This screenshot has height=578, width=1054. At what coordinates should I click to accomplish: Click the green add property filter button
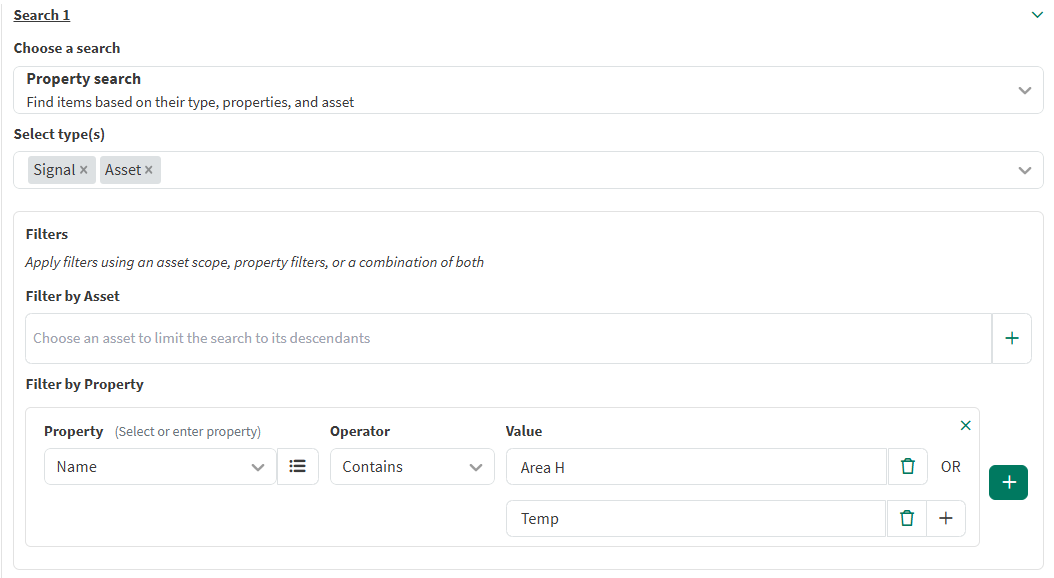1008,483
